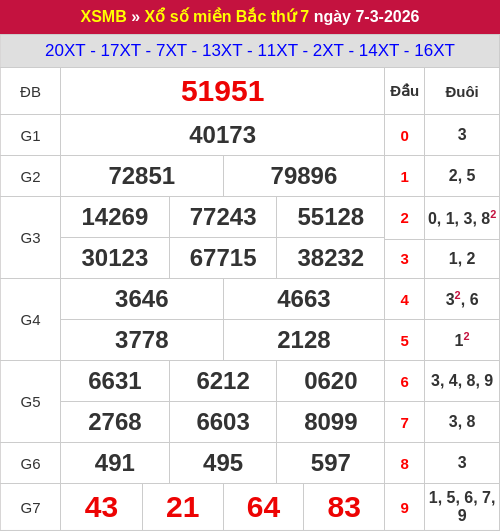Open the XSMB link in header

coord(103,16)
